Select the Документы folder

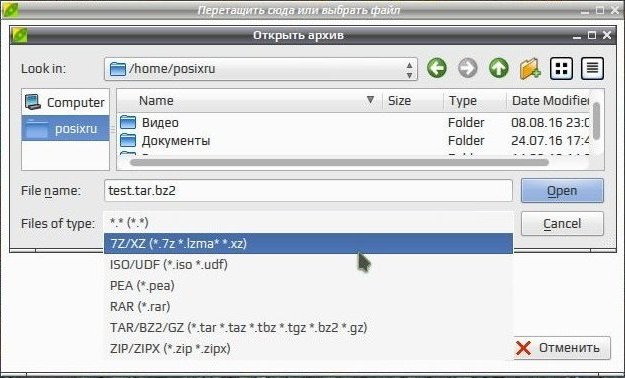[x=176, y=140]
